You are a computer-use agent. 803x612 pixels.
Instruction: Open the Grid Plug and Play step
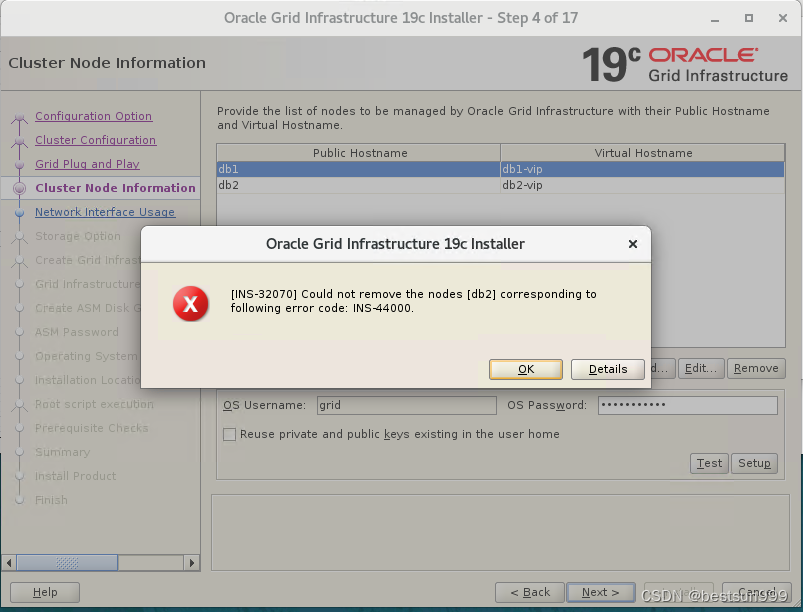tap(87, 164)
